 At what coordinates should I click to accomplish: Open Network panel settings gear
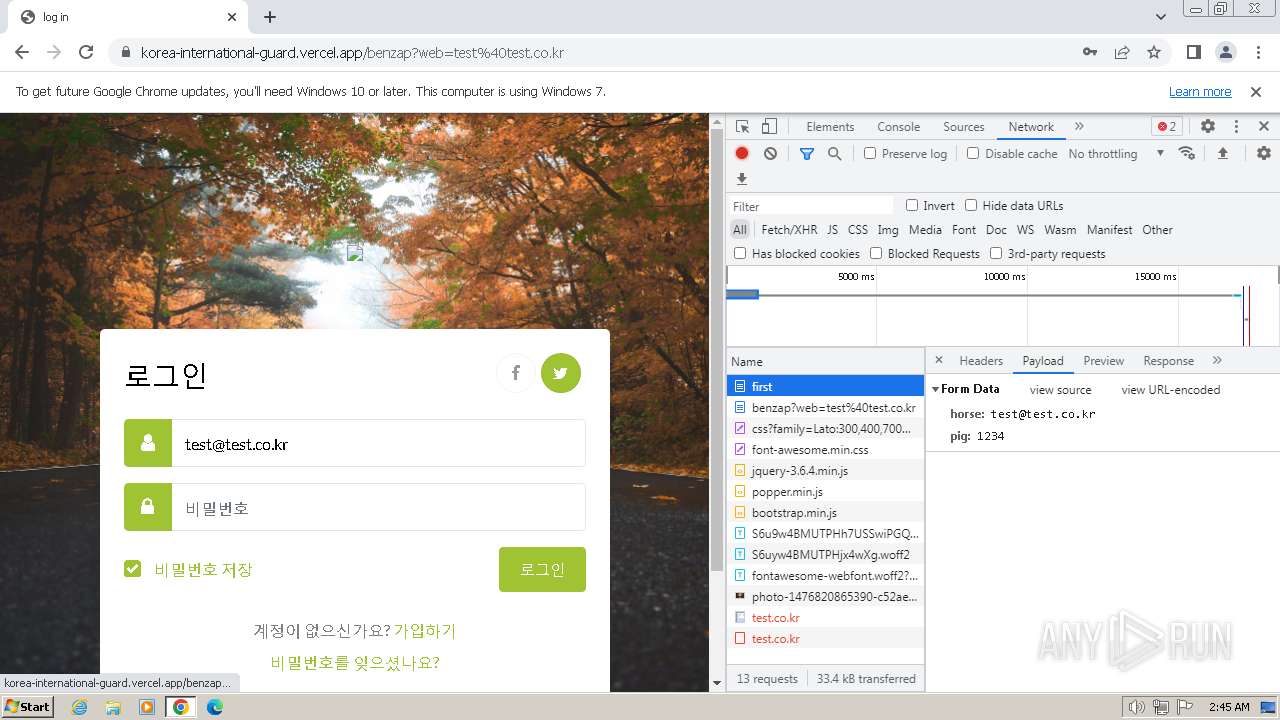[1264, 153]
